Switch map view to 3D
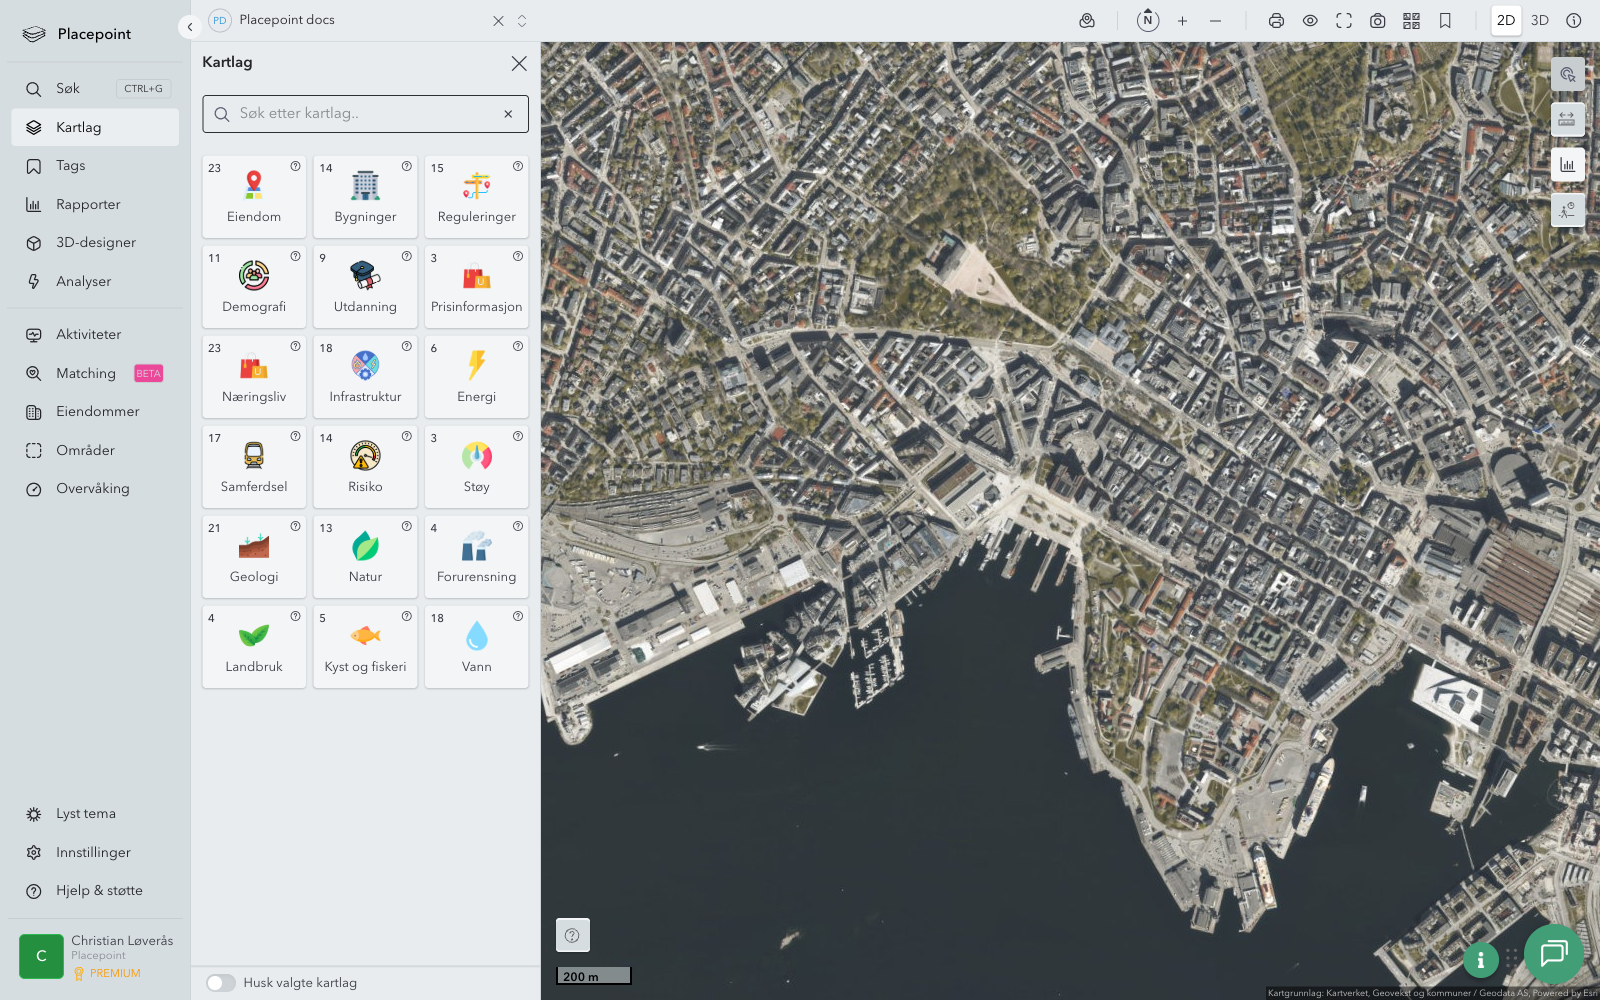1600x1000 pixels. click(1539, 21)
